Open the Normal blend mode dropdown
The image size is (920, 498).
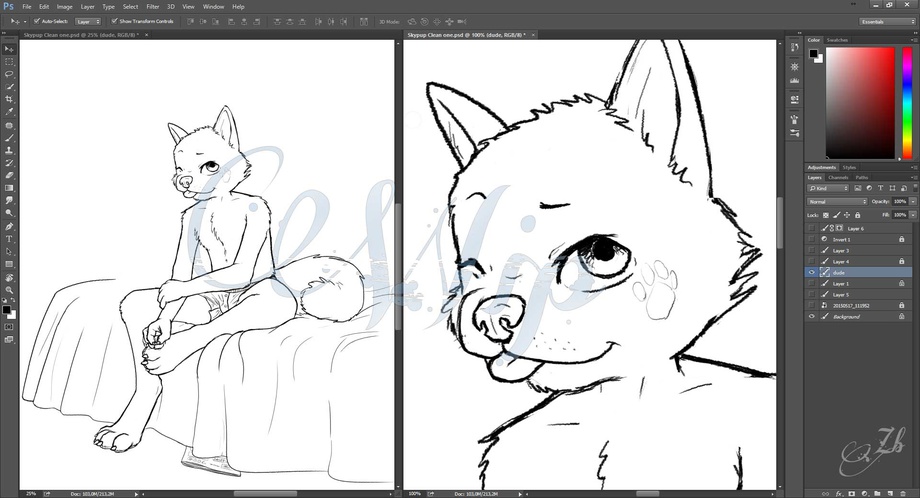click(x=836, y=201)
